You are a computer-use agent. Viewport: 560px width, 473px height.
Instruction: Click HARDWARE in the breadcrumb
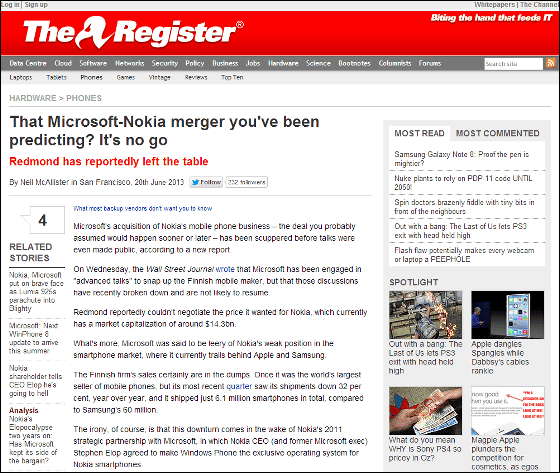(33, 98)
